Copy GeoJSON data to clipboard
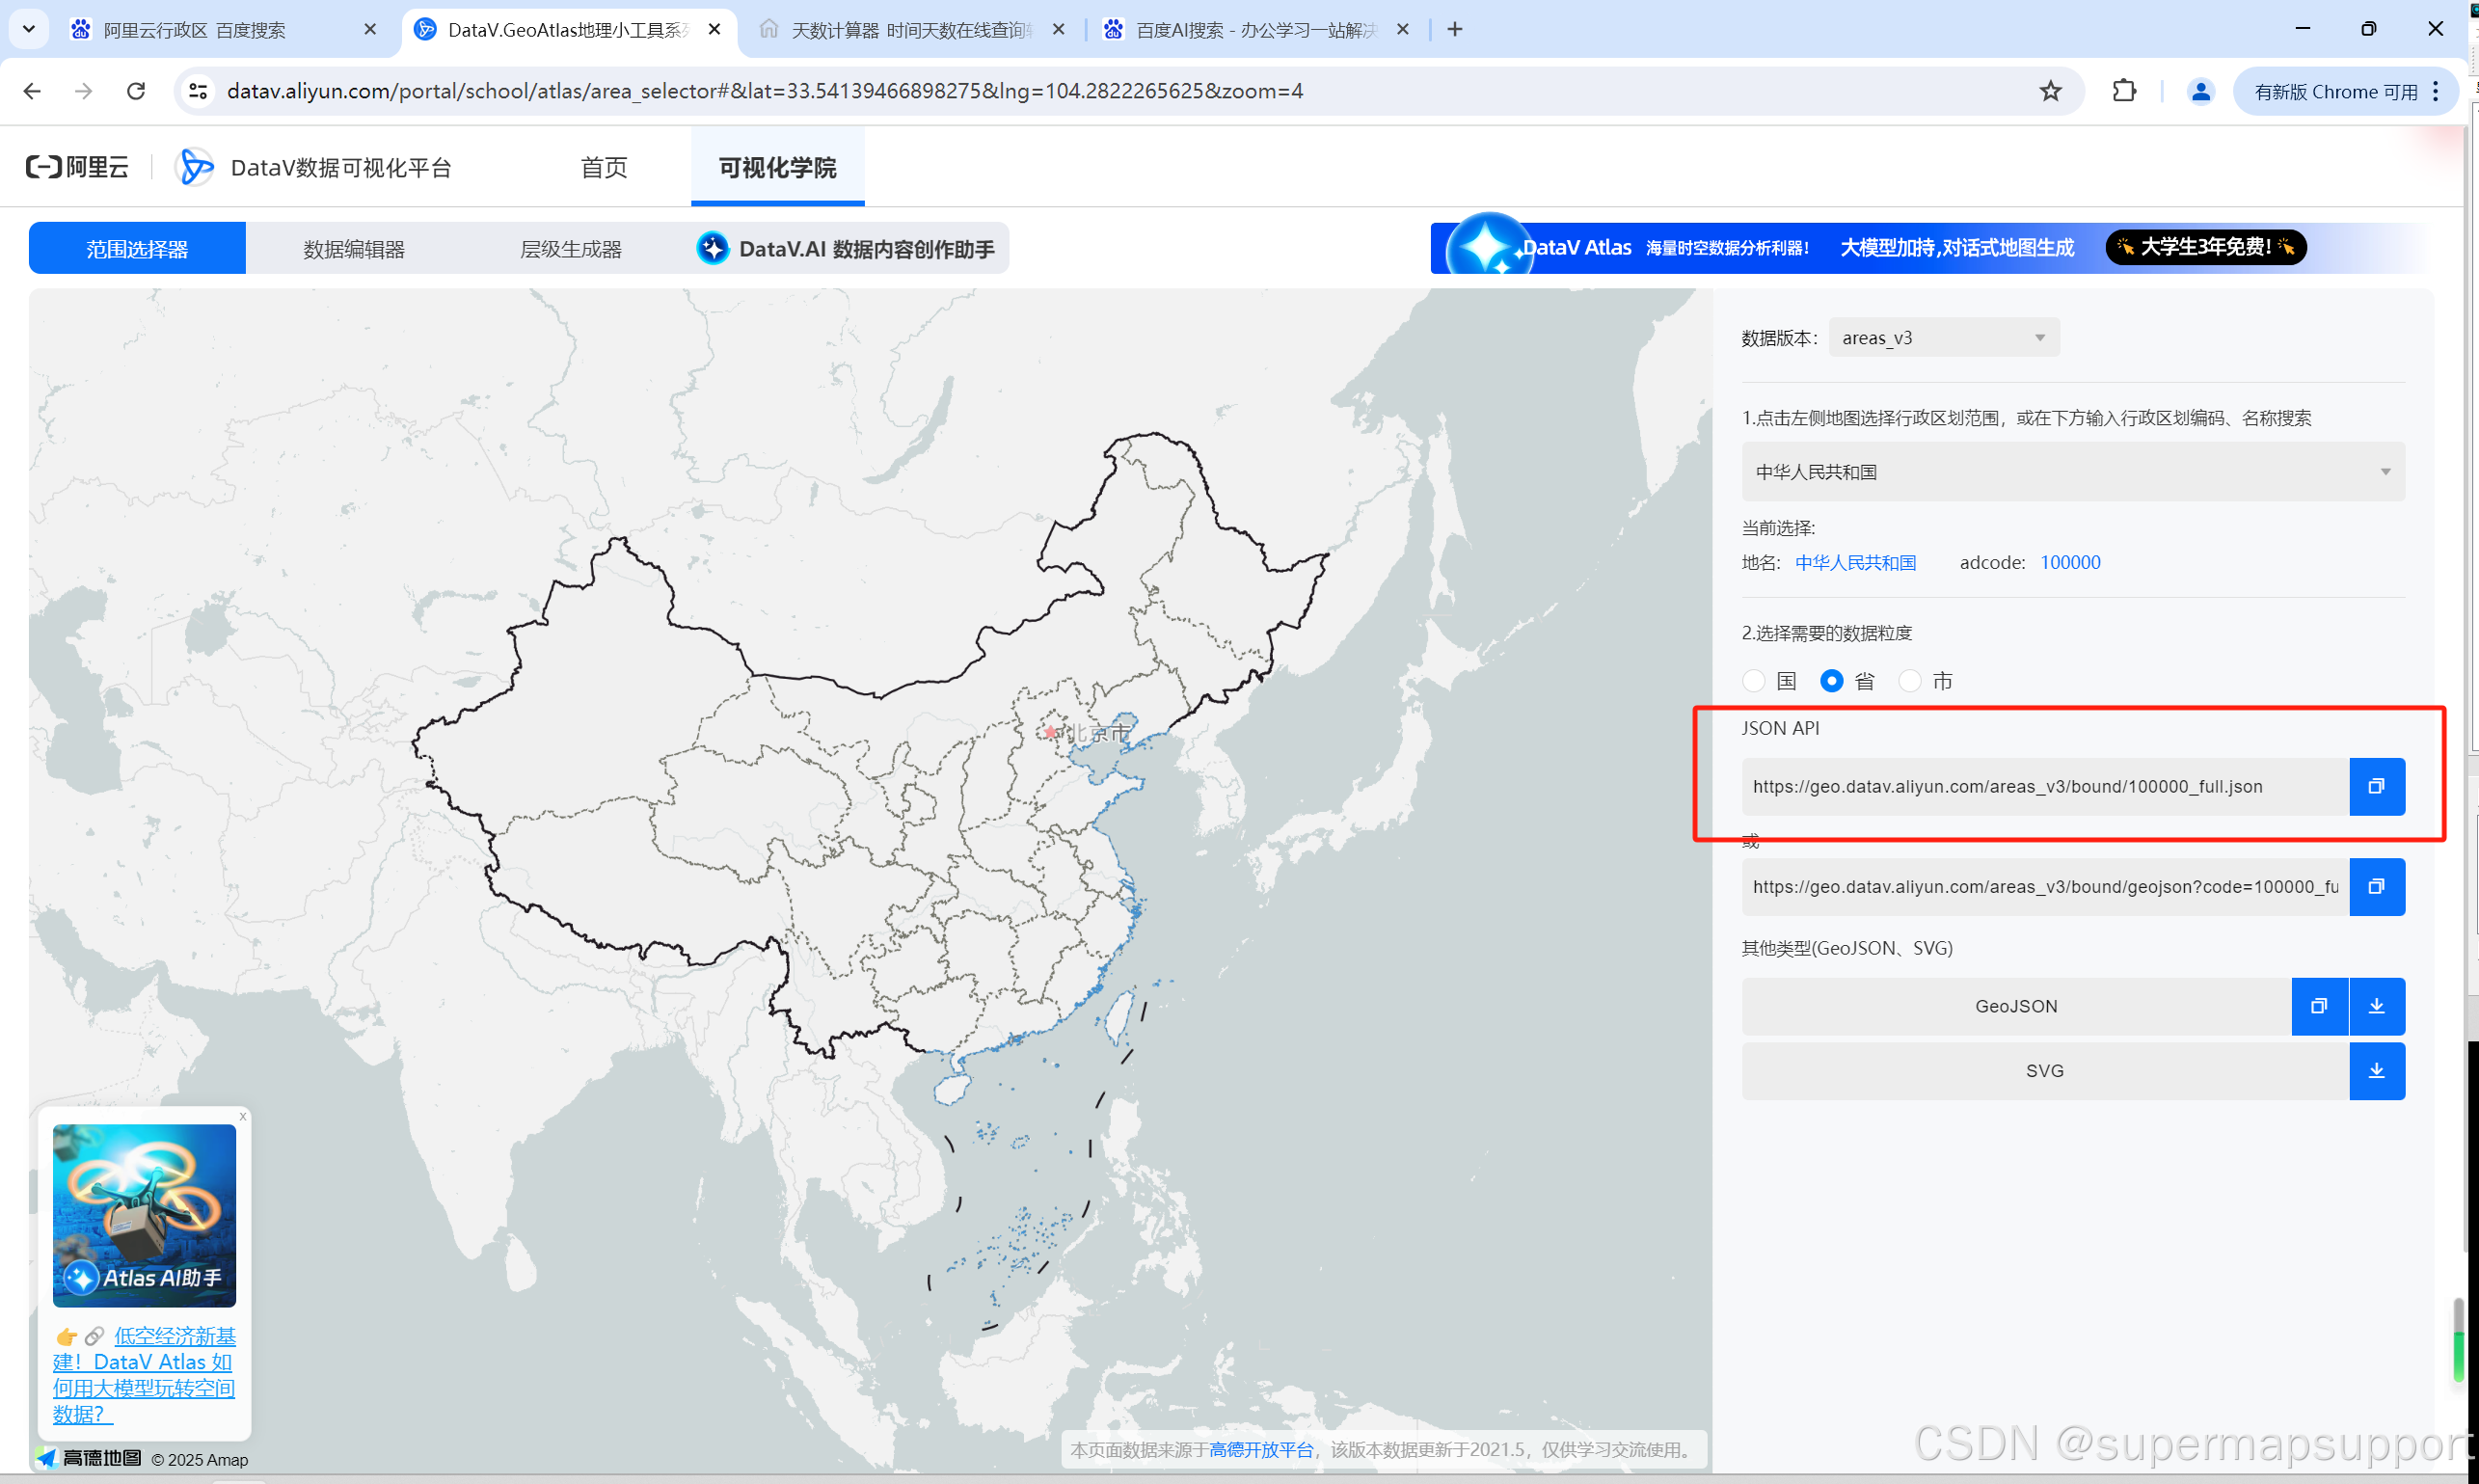 coord(2318,1006)
